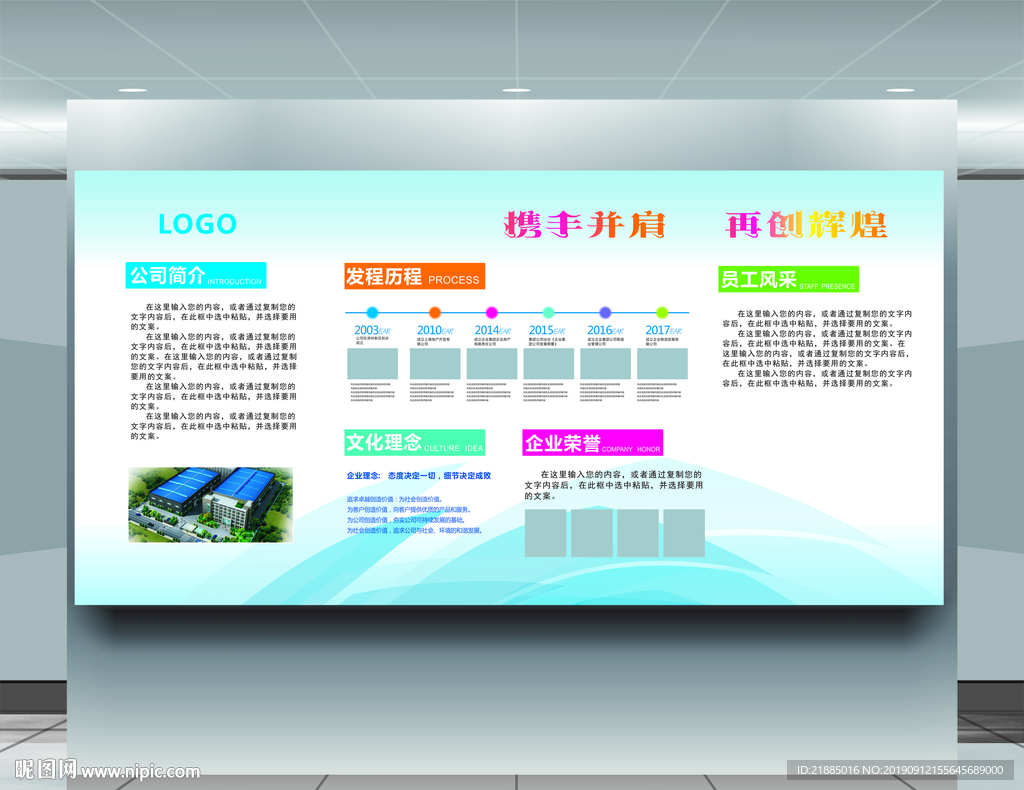Image resolution: width=1024 pixels, height=790 pixels.
Task: Select the 再创辉煌 slogan heading
Action: click(x=806, y=225)
